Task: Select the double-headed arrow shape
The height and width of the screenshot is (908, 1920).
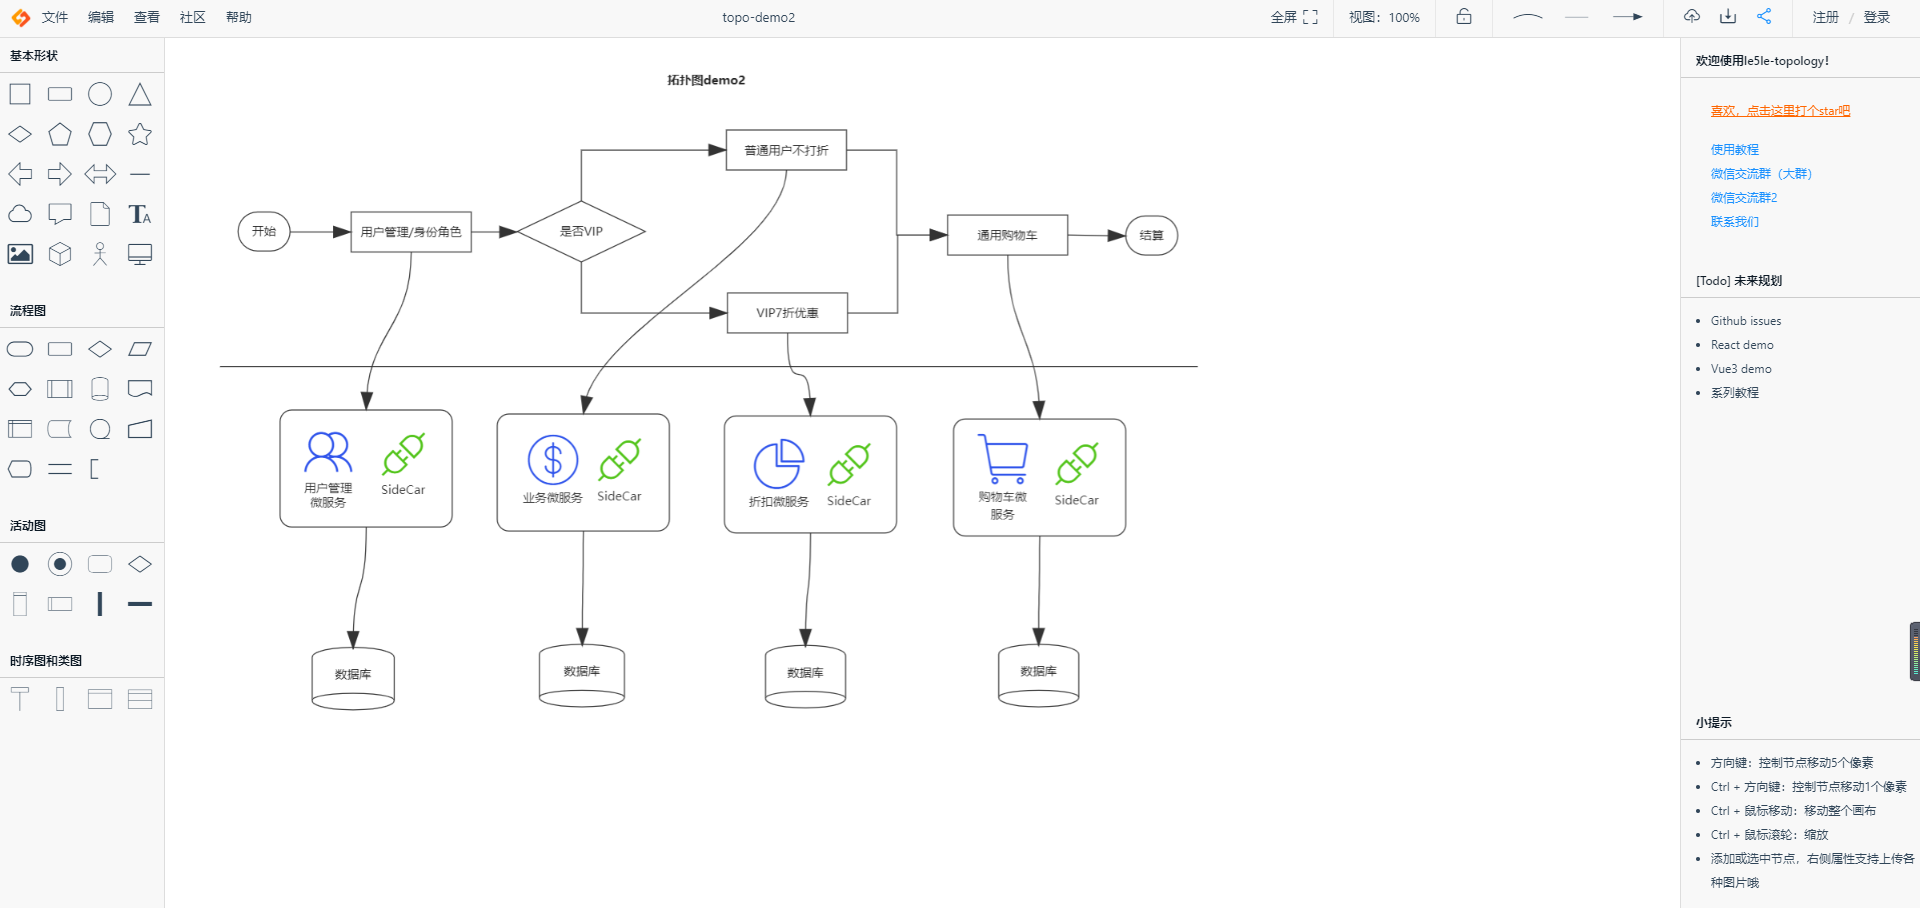Action: click(x=100, y=174)
